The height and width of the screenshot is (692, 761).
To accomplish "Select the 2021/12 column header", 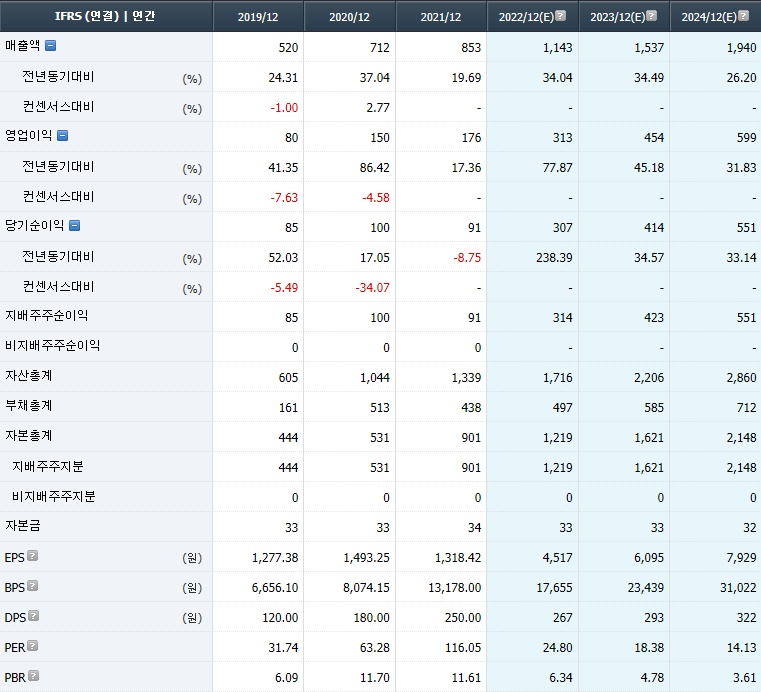I will 441,17.
